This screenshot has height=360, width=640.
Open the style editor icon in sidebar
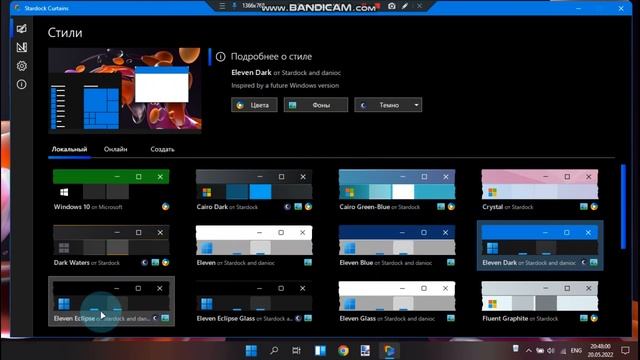[22, 47]
